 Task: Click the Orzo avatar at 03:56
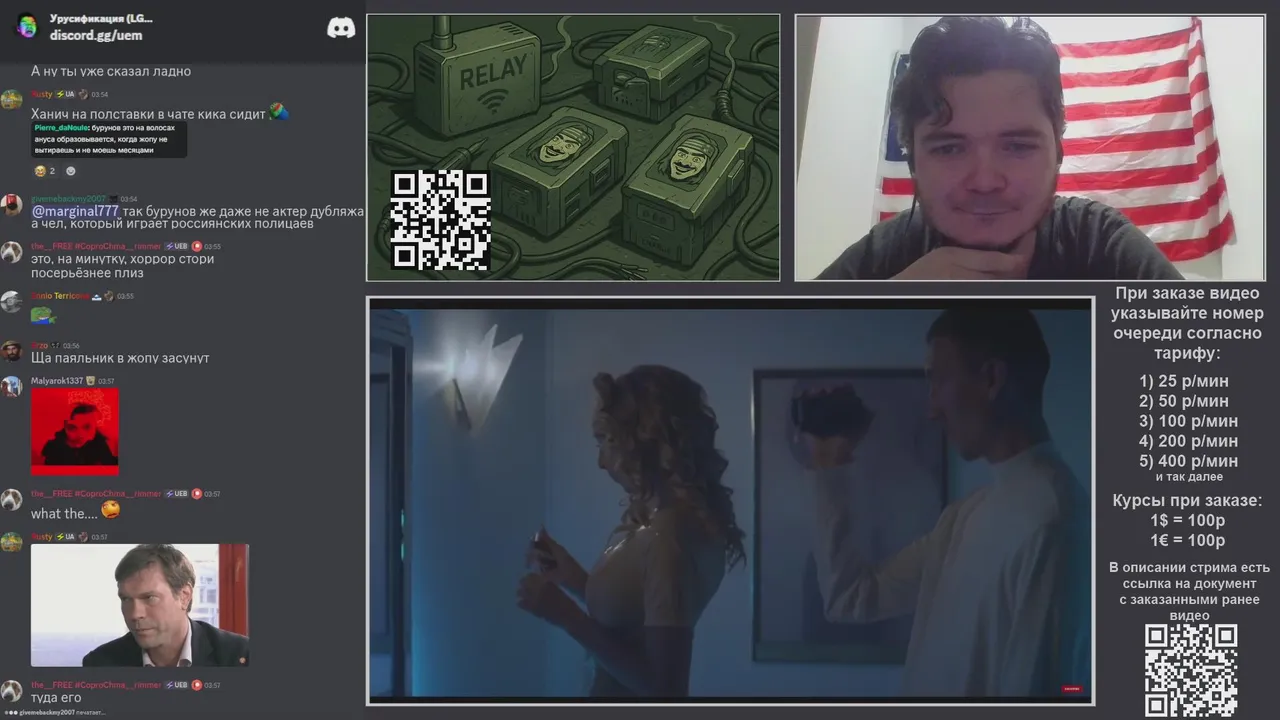[12, 351]
